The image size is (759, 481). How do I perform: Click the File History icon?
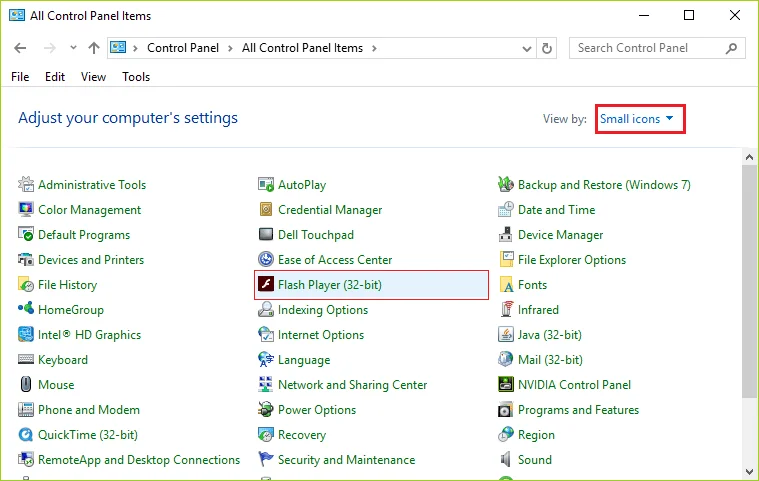26,285
